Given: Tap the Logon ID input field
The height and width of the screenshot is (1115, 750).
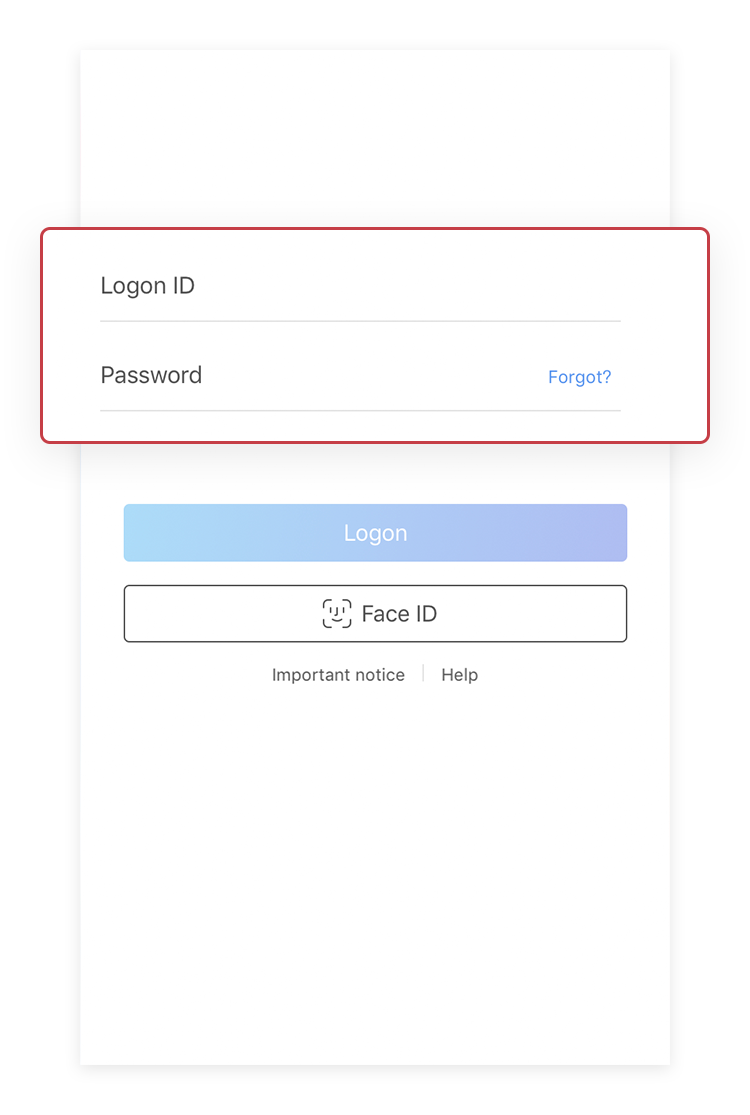Looking at the screenshot, I should tap(360, 286).
